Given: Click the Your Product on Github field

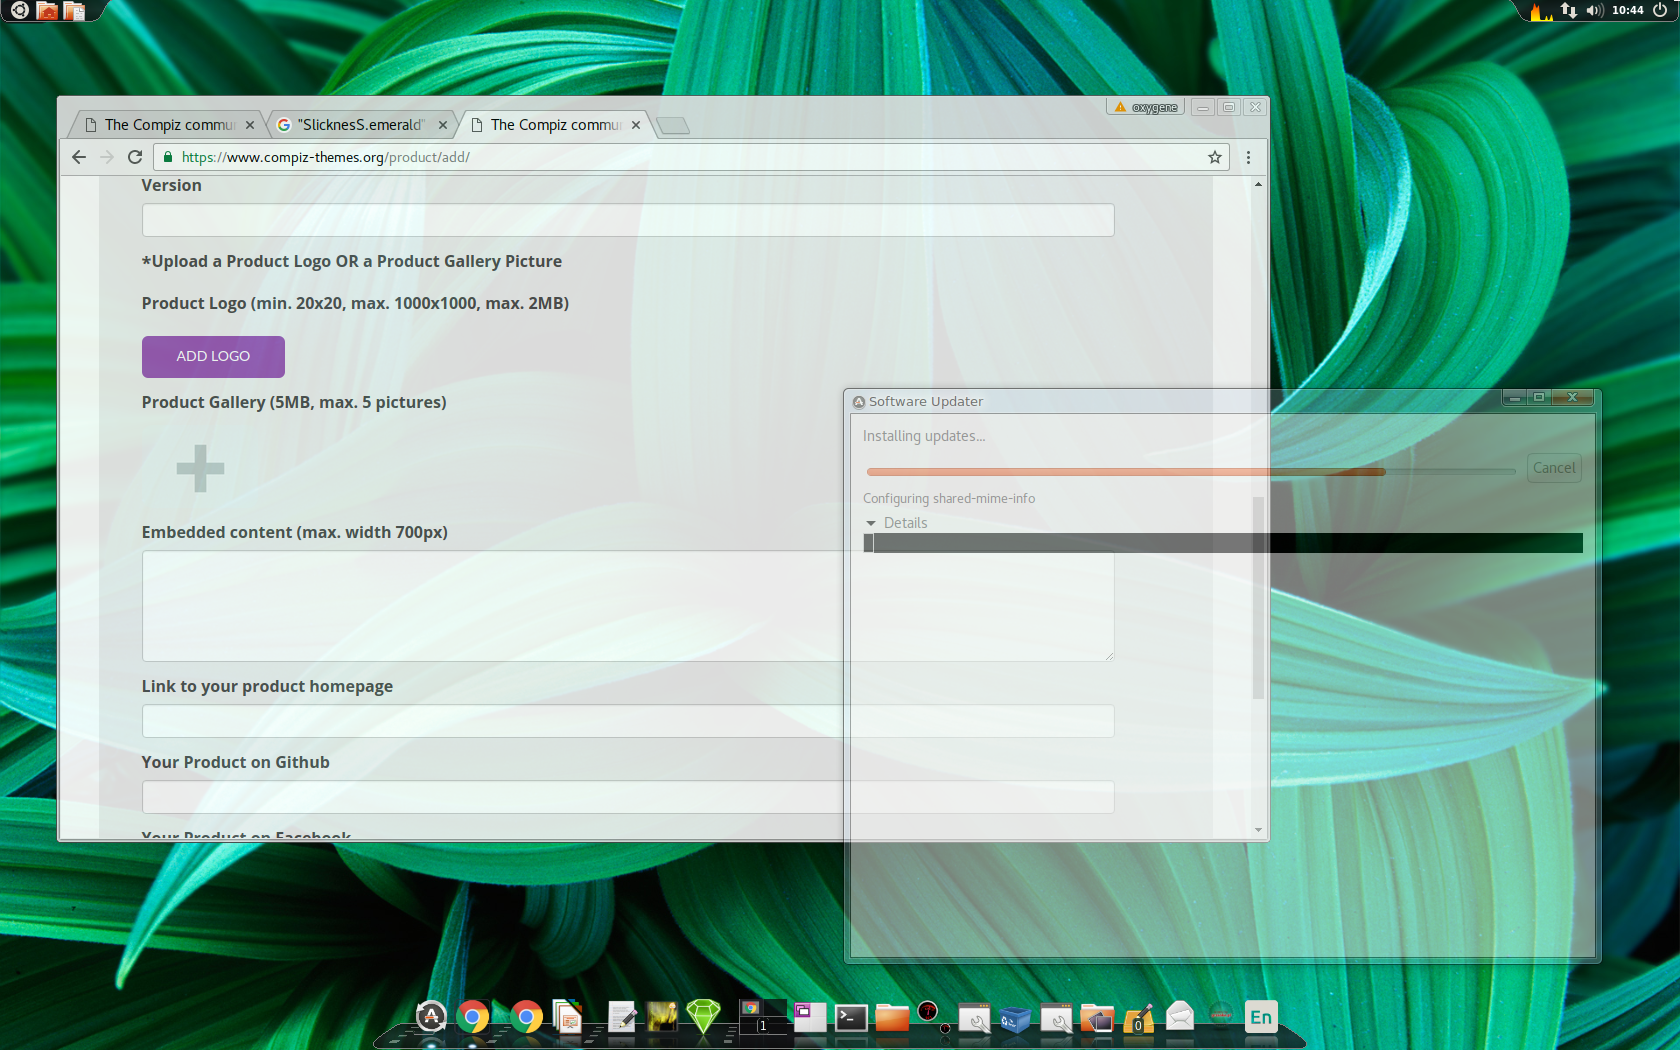Looking at the screenshot, I should click(628, 797).
